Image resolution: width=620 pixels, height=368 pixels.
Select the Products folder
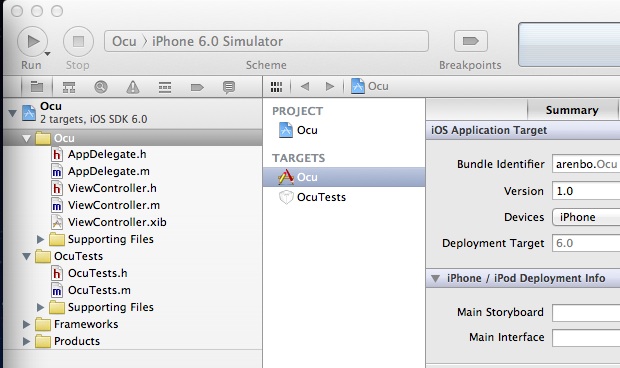[77, 341]
